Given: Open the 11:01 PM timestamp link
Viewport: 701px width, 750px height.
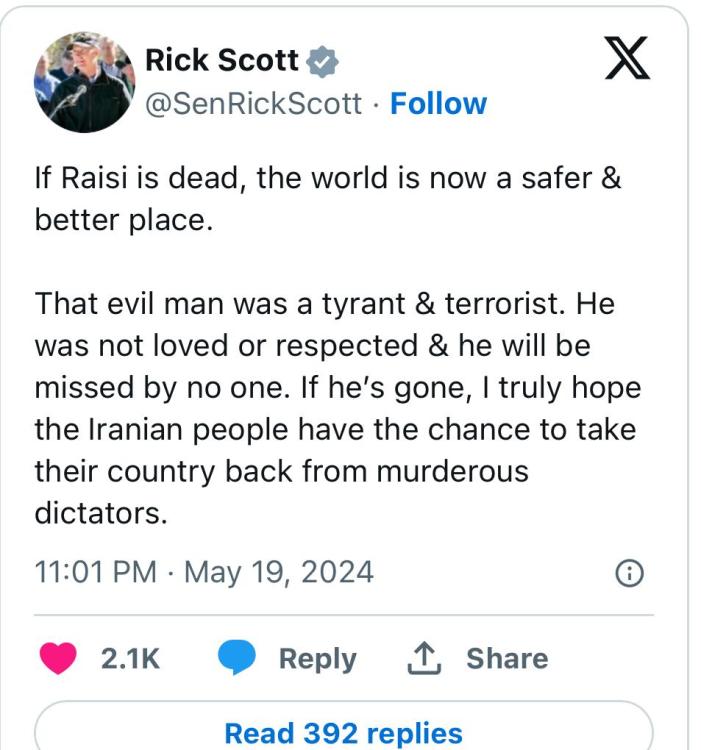Looking at the screenshot, I should pyautogui.click(x=96, y=572).
